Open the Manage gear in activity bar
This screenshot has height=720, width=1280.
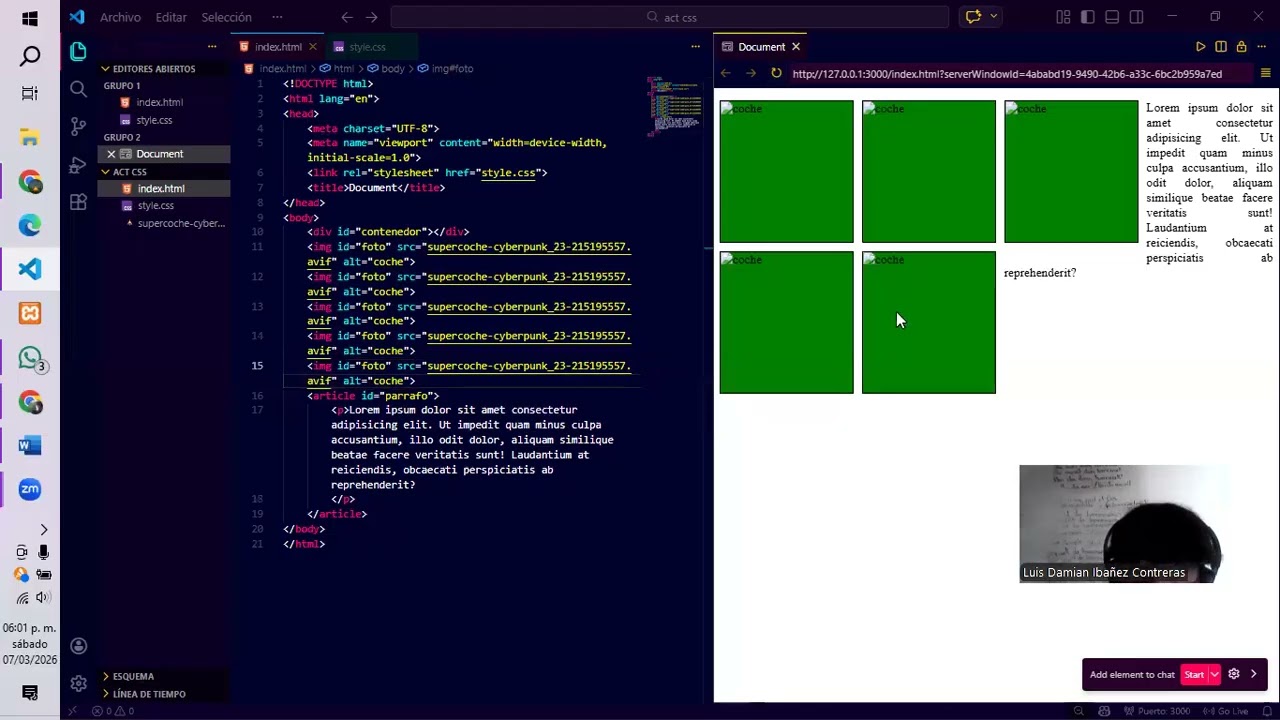(78, 684)
